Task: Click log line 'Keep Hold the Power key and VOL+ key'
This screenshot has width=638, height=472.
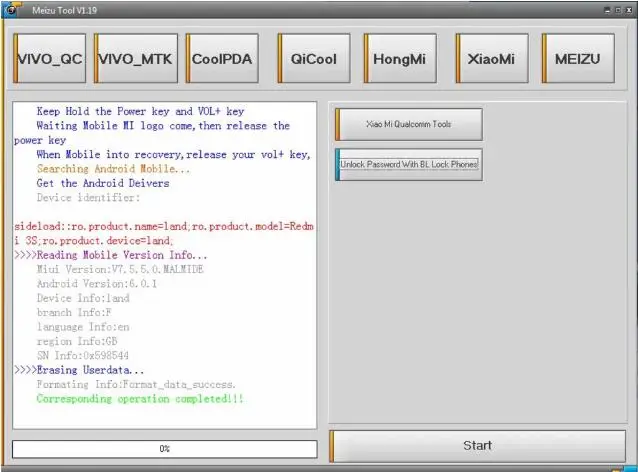Action: [x=140, y=111]
